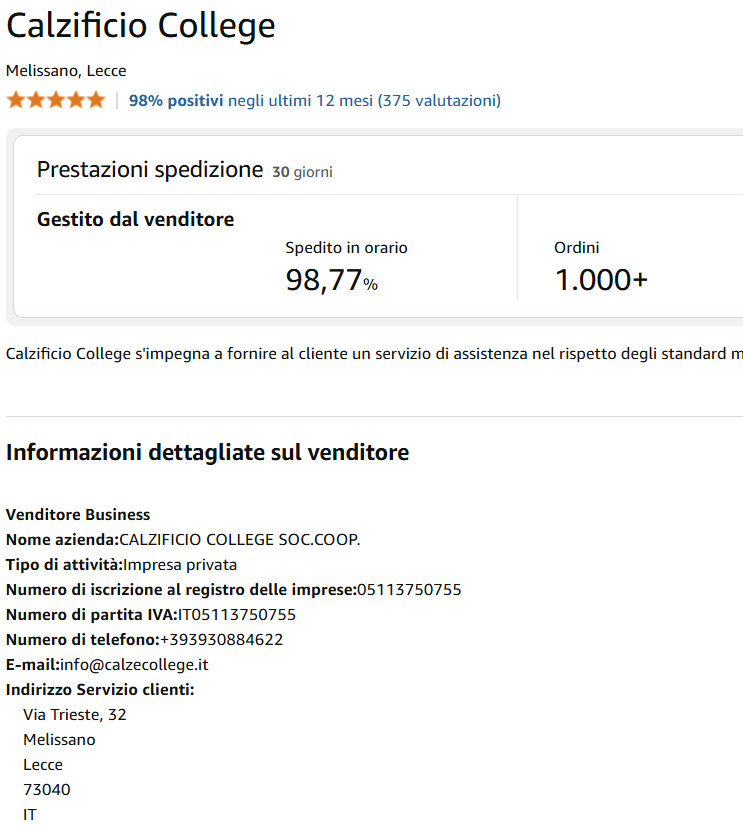Click the Gestito dal venditore label
Viewport: 743px width, 827px height.
pos(135,219)
